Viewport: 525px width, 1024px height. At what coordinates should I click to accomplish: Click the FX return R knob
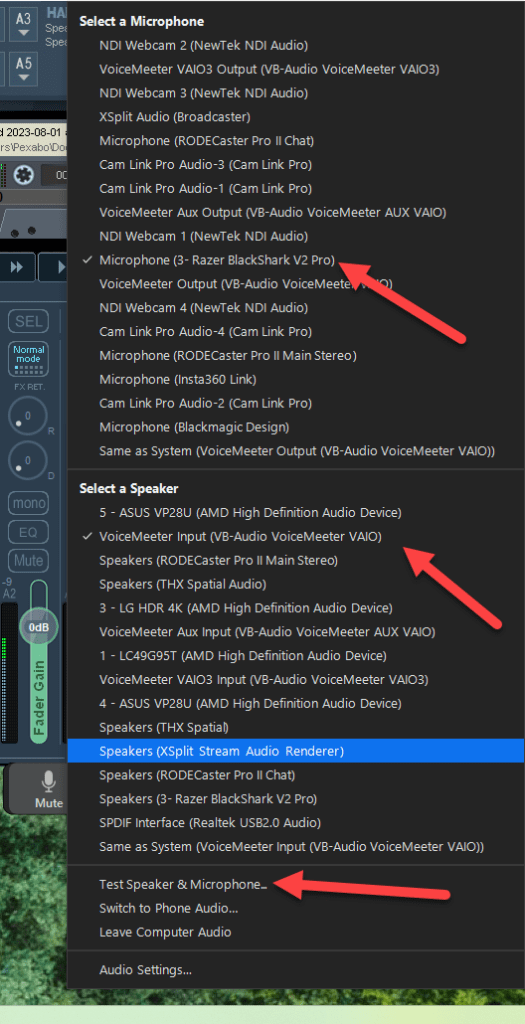click(x=27, y=415)
